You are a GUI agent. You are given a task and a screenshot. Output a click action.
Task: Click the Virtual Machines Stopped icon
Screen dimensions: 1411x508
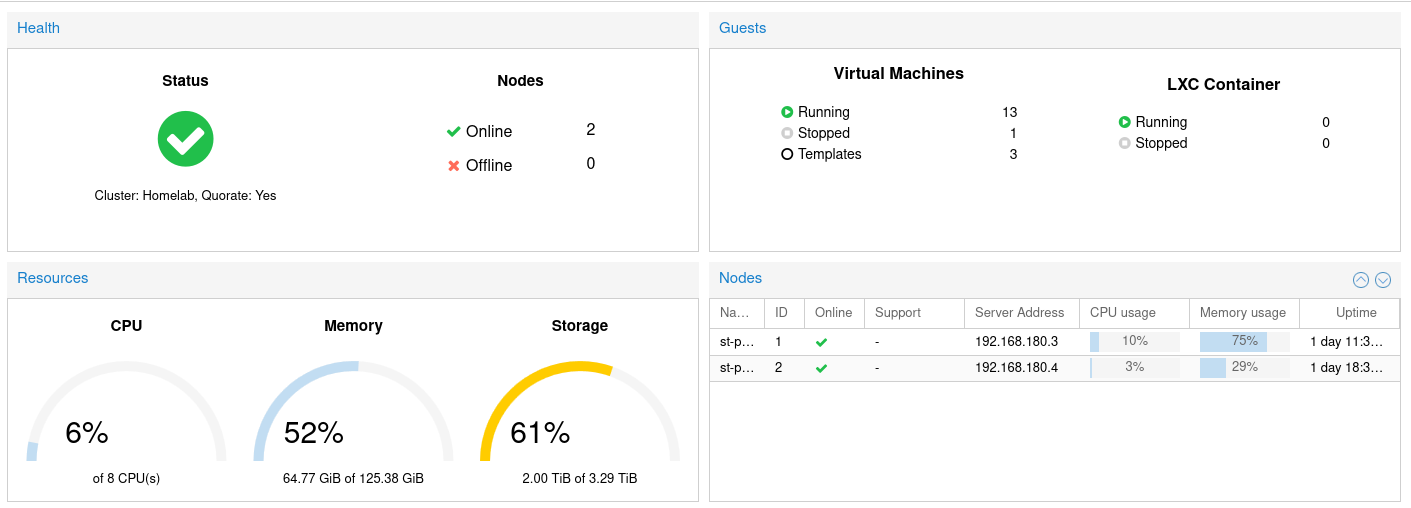787,133
